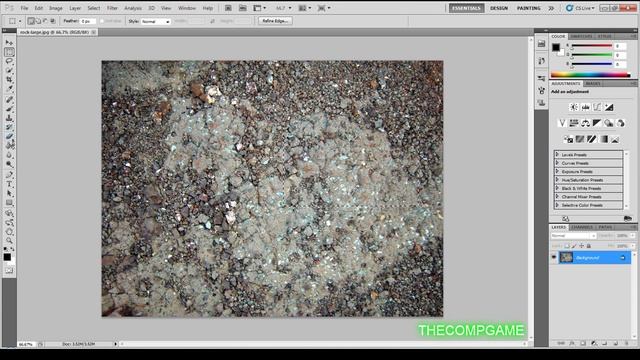Toggle Lock all in Layers panel
This screenshot has height=360, width=640.
coord(589,246)
